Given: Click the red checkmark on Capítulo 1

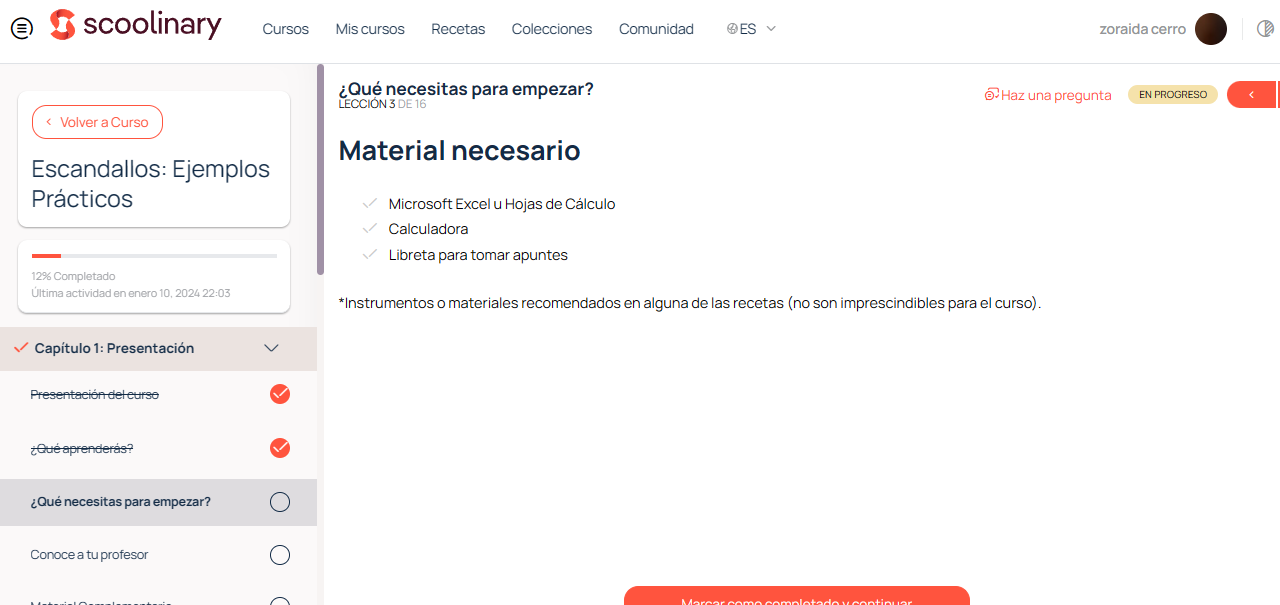Looking at the screenshot, I should coord(20,348).
